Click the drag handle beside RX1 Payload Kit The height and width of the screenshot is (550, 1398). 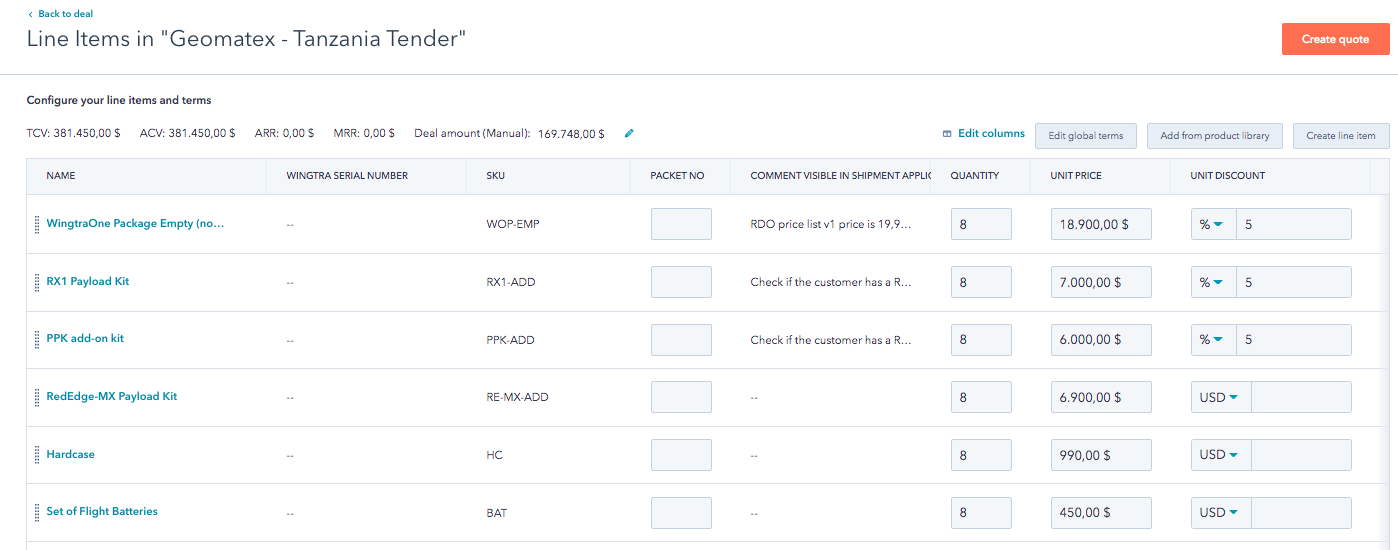coord(37,282)
